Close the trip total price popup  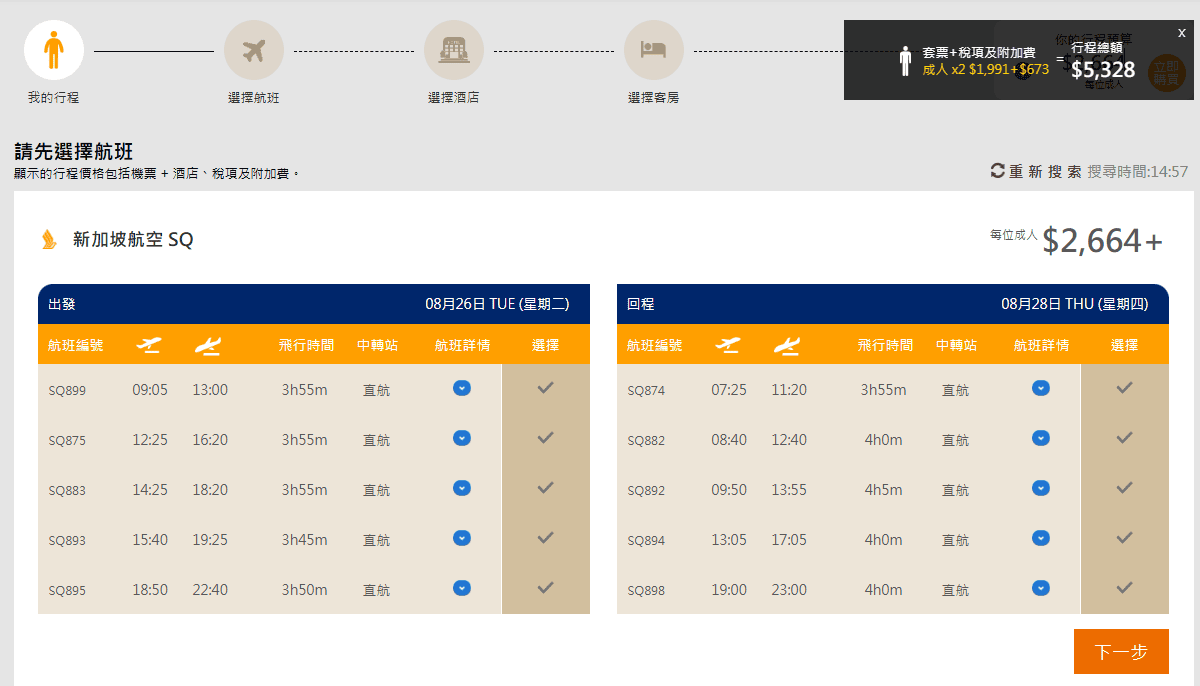point(1181,33)
